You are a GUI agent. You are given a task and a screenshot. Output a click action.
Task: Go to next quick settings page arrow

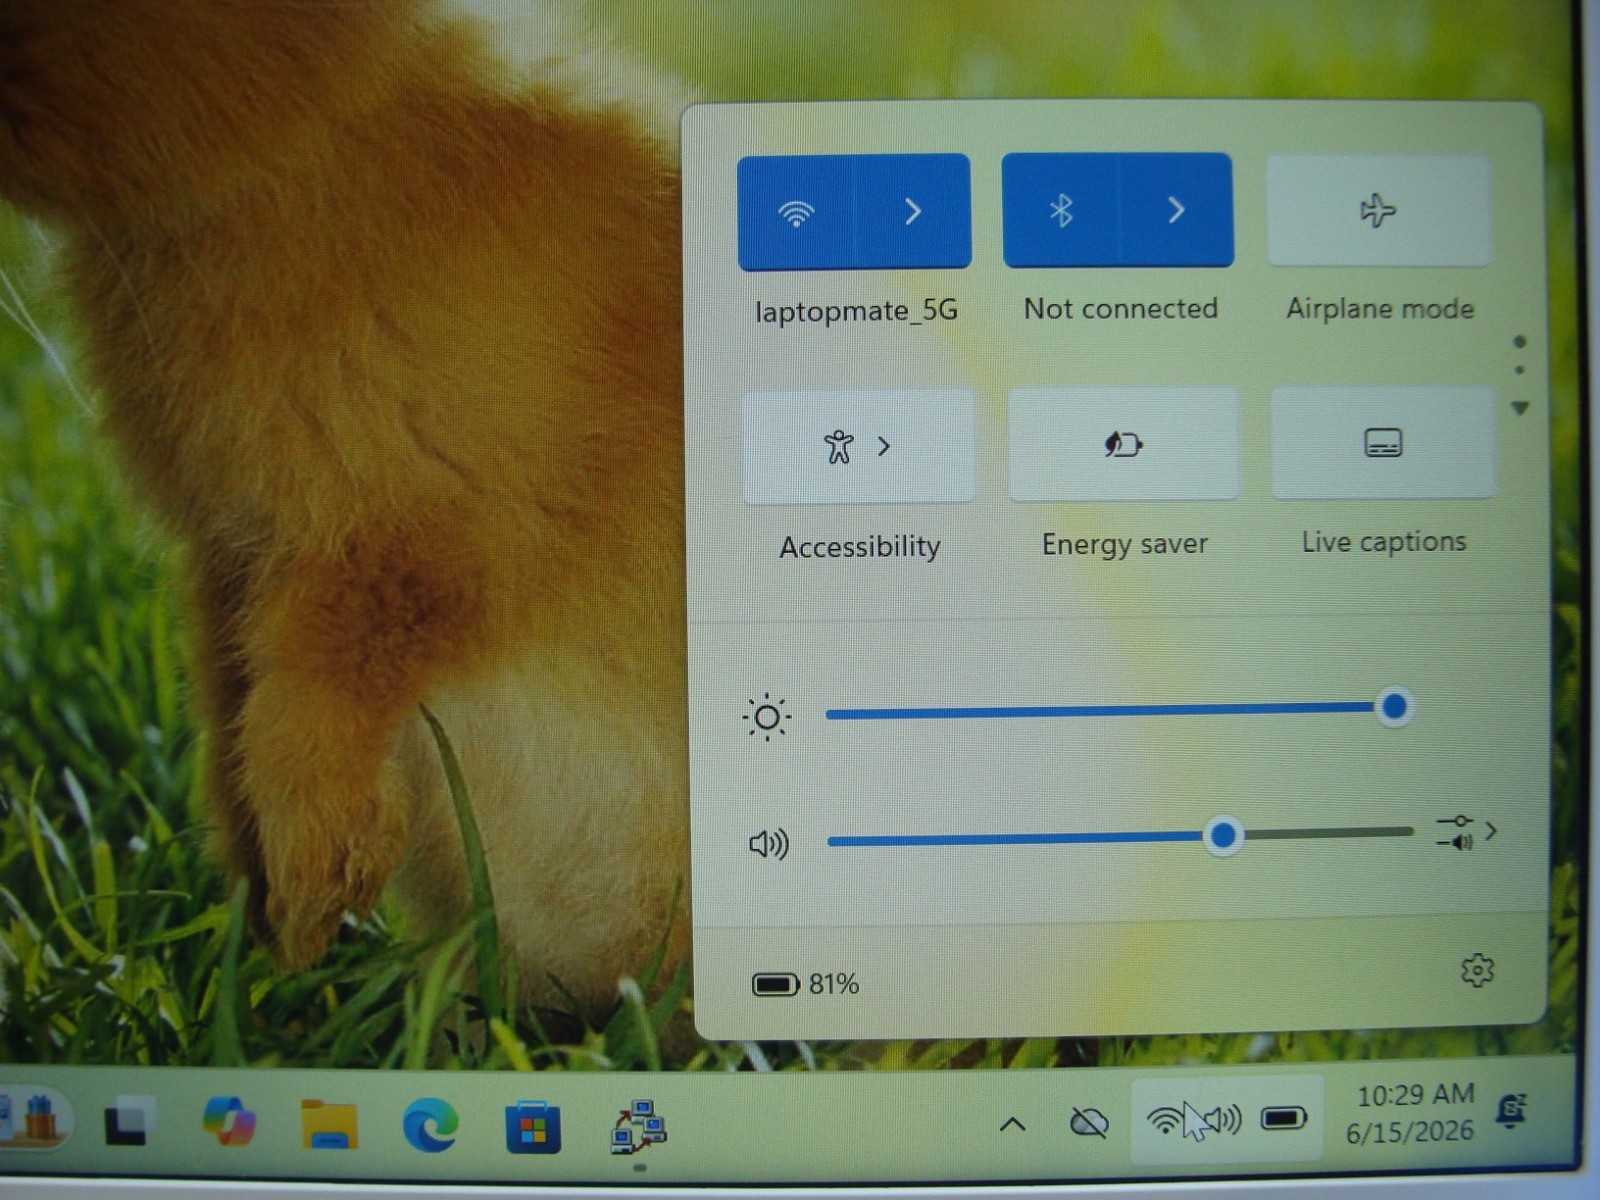(1520, 408)
